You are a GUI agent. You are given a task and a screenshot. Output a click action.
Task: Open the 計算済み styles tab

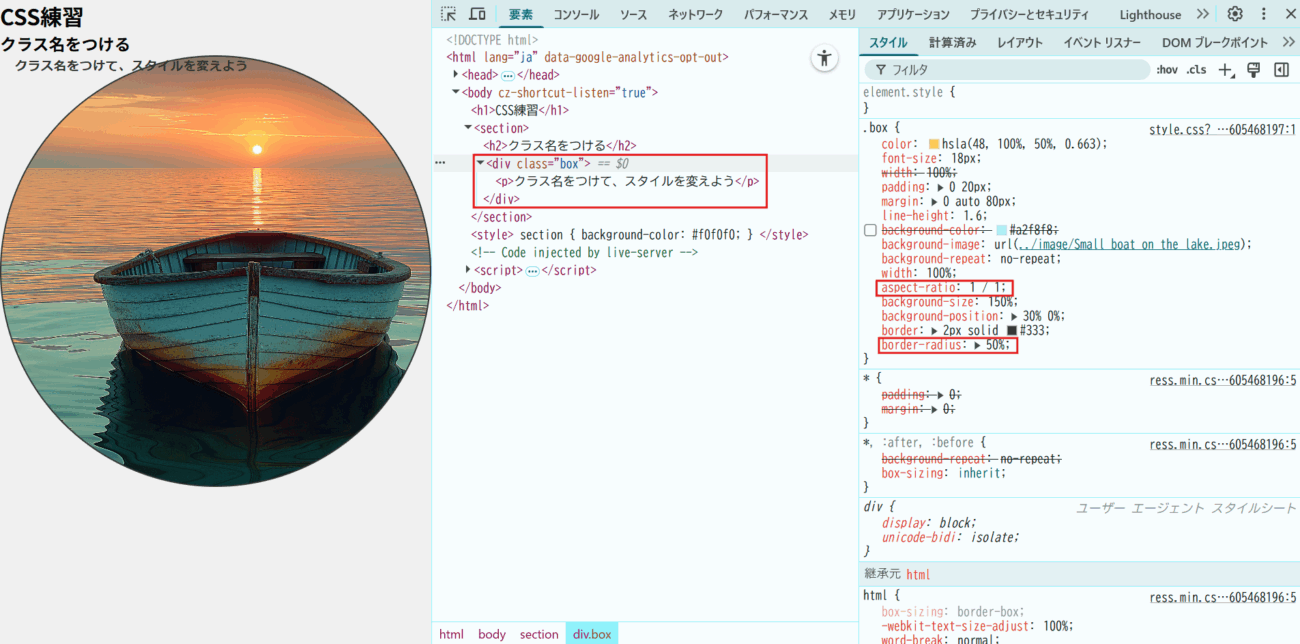point(952,43)
